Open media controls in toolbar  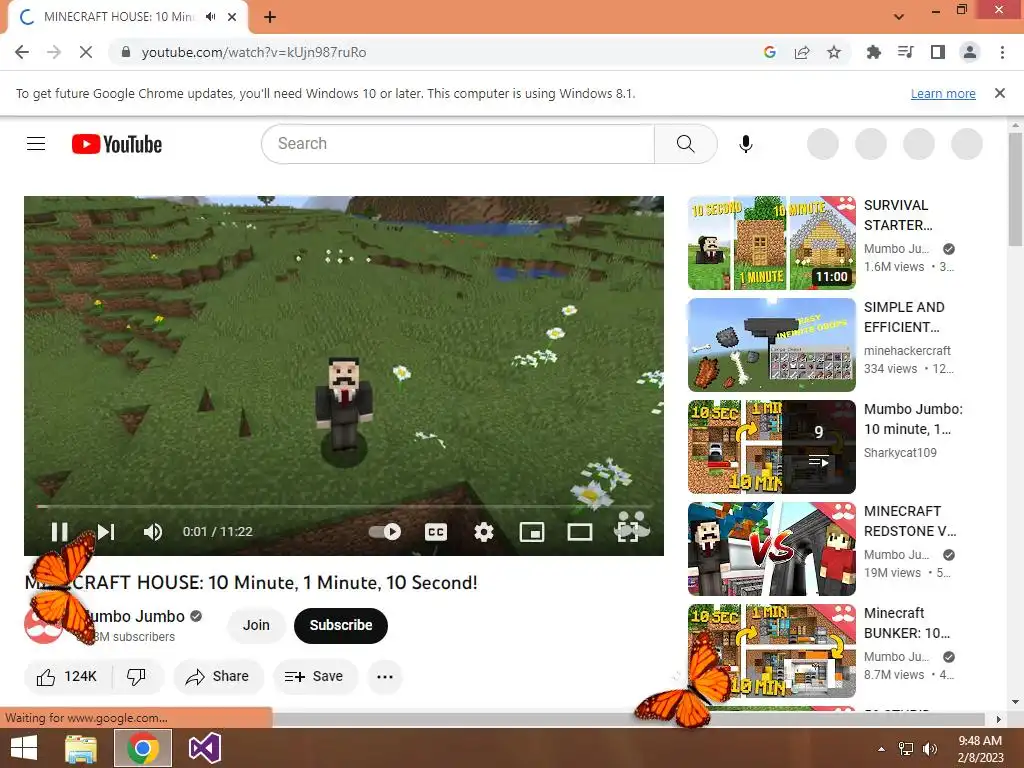[x=906, y=52]
